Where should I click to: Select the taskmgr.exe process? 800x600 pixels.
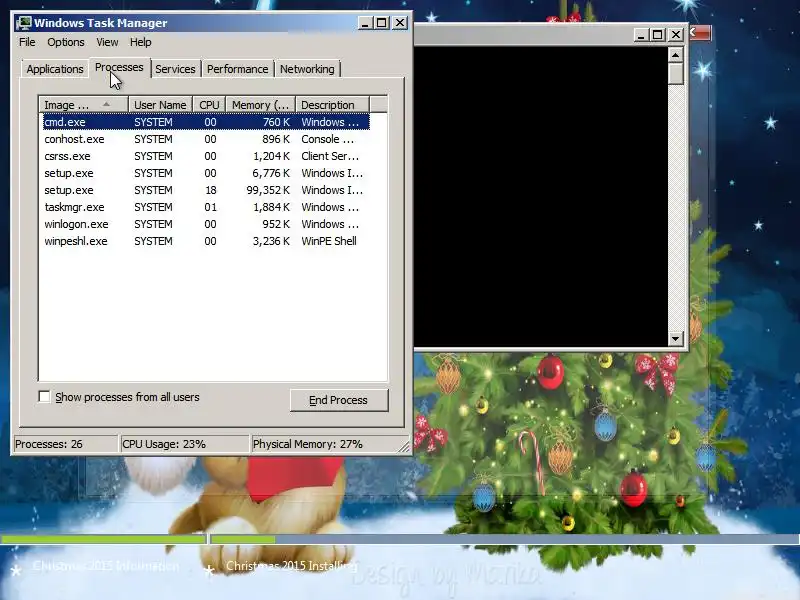206,207
